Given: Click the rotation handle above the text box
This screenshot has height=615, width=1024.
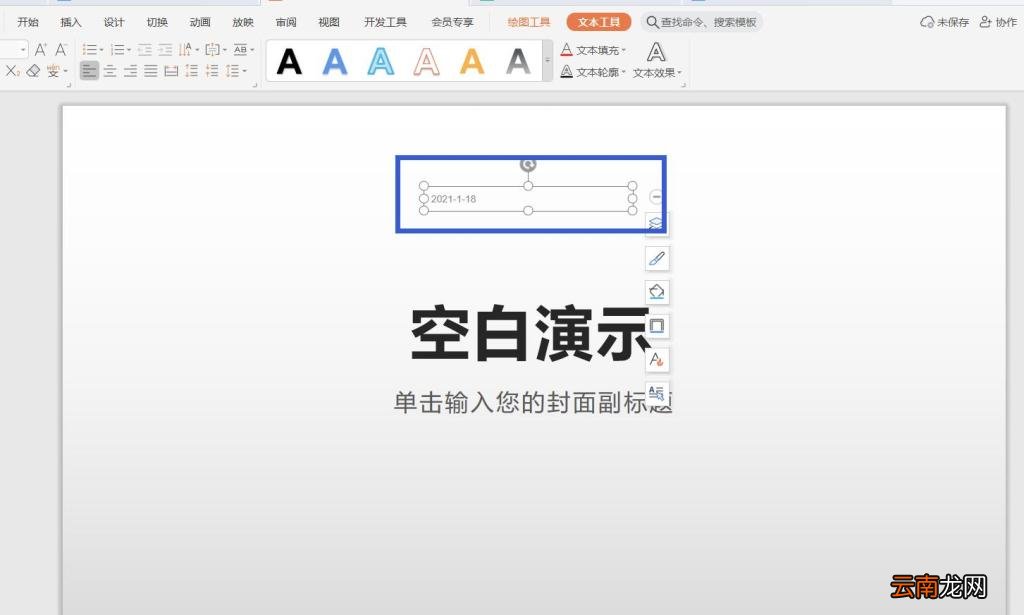Looking at the screenshot, I should tap(528, 165).
